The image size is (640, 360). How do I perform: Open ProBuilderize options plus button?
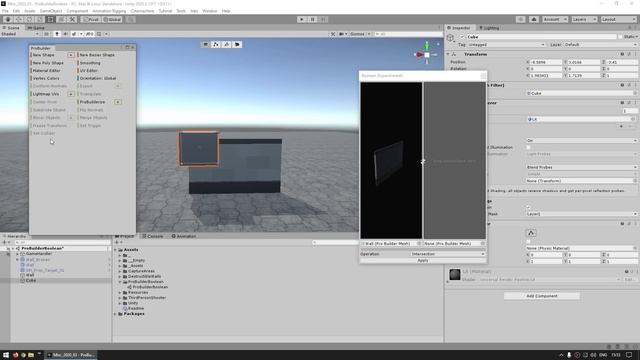coord(118,102)
